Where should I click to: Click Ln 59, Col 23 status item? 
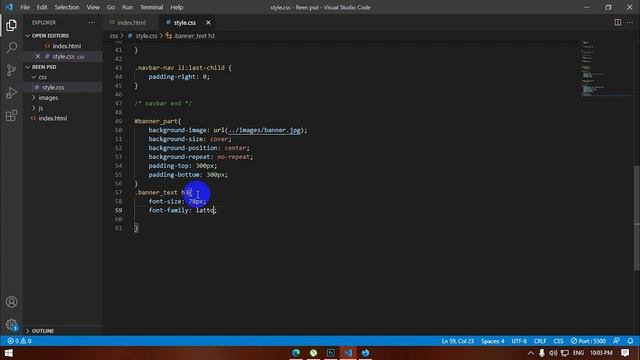click(x=457, y=341)
